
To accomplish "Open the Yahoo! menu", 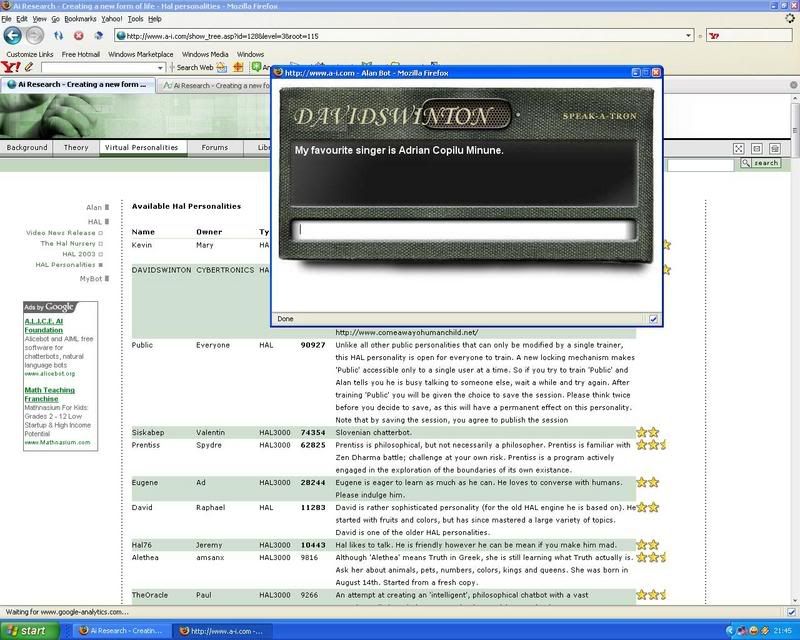I will (111, 19).
